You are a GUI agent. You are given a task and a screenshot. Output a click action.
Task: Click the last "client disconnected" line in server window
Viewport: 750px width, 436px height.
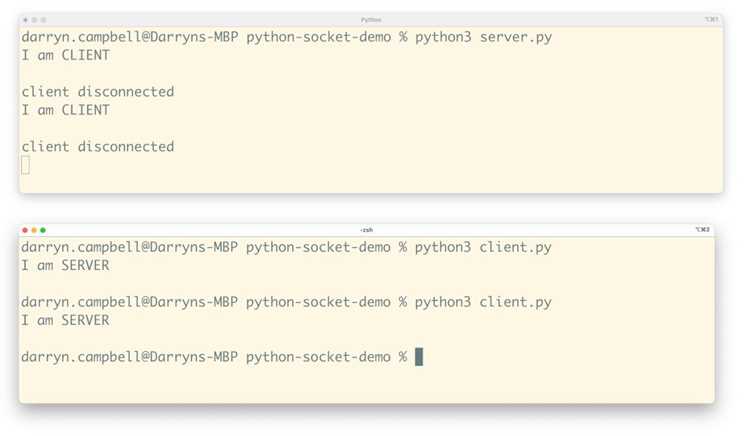click(x=98, y=146)
